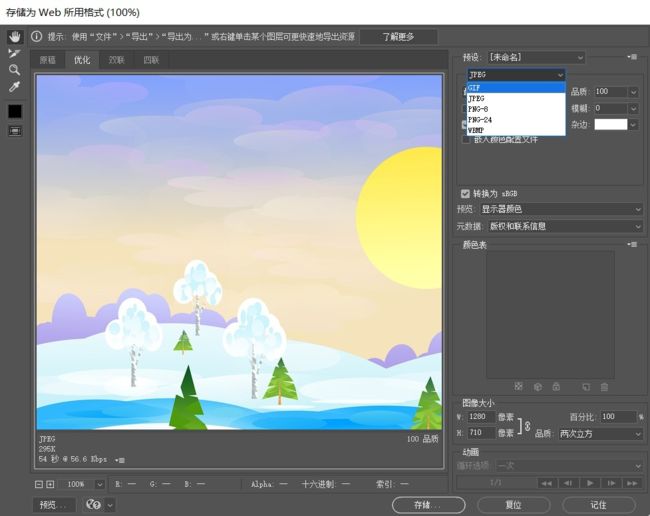This screenshot has height=516, width=650.
Task: Open browser preview selection dropdown arrow
Action: 110,505
